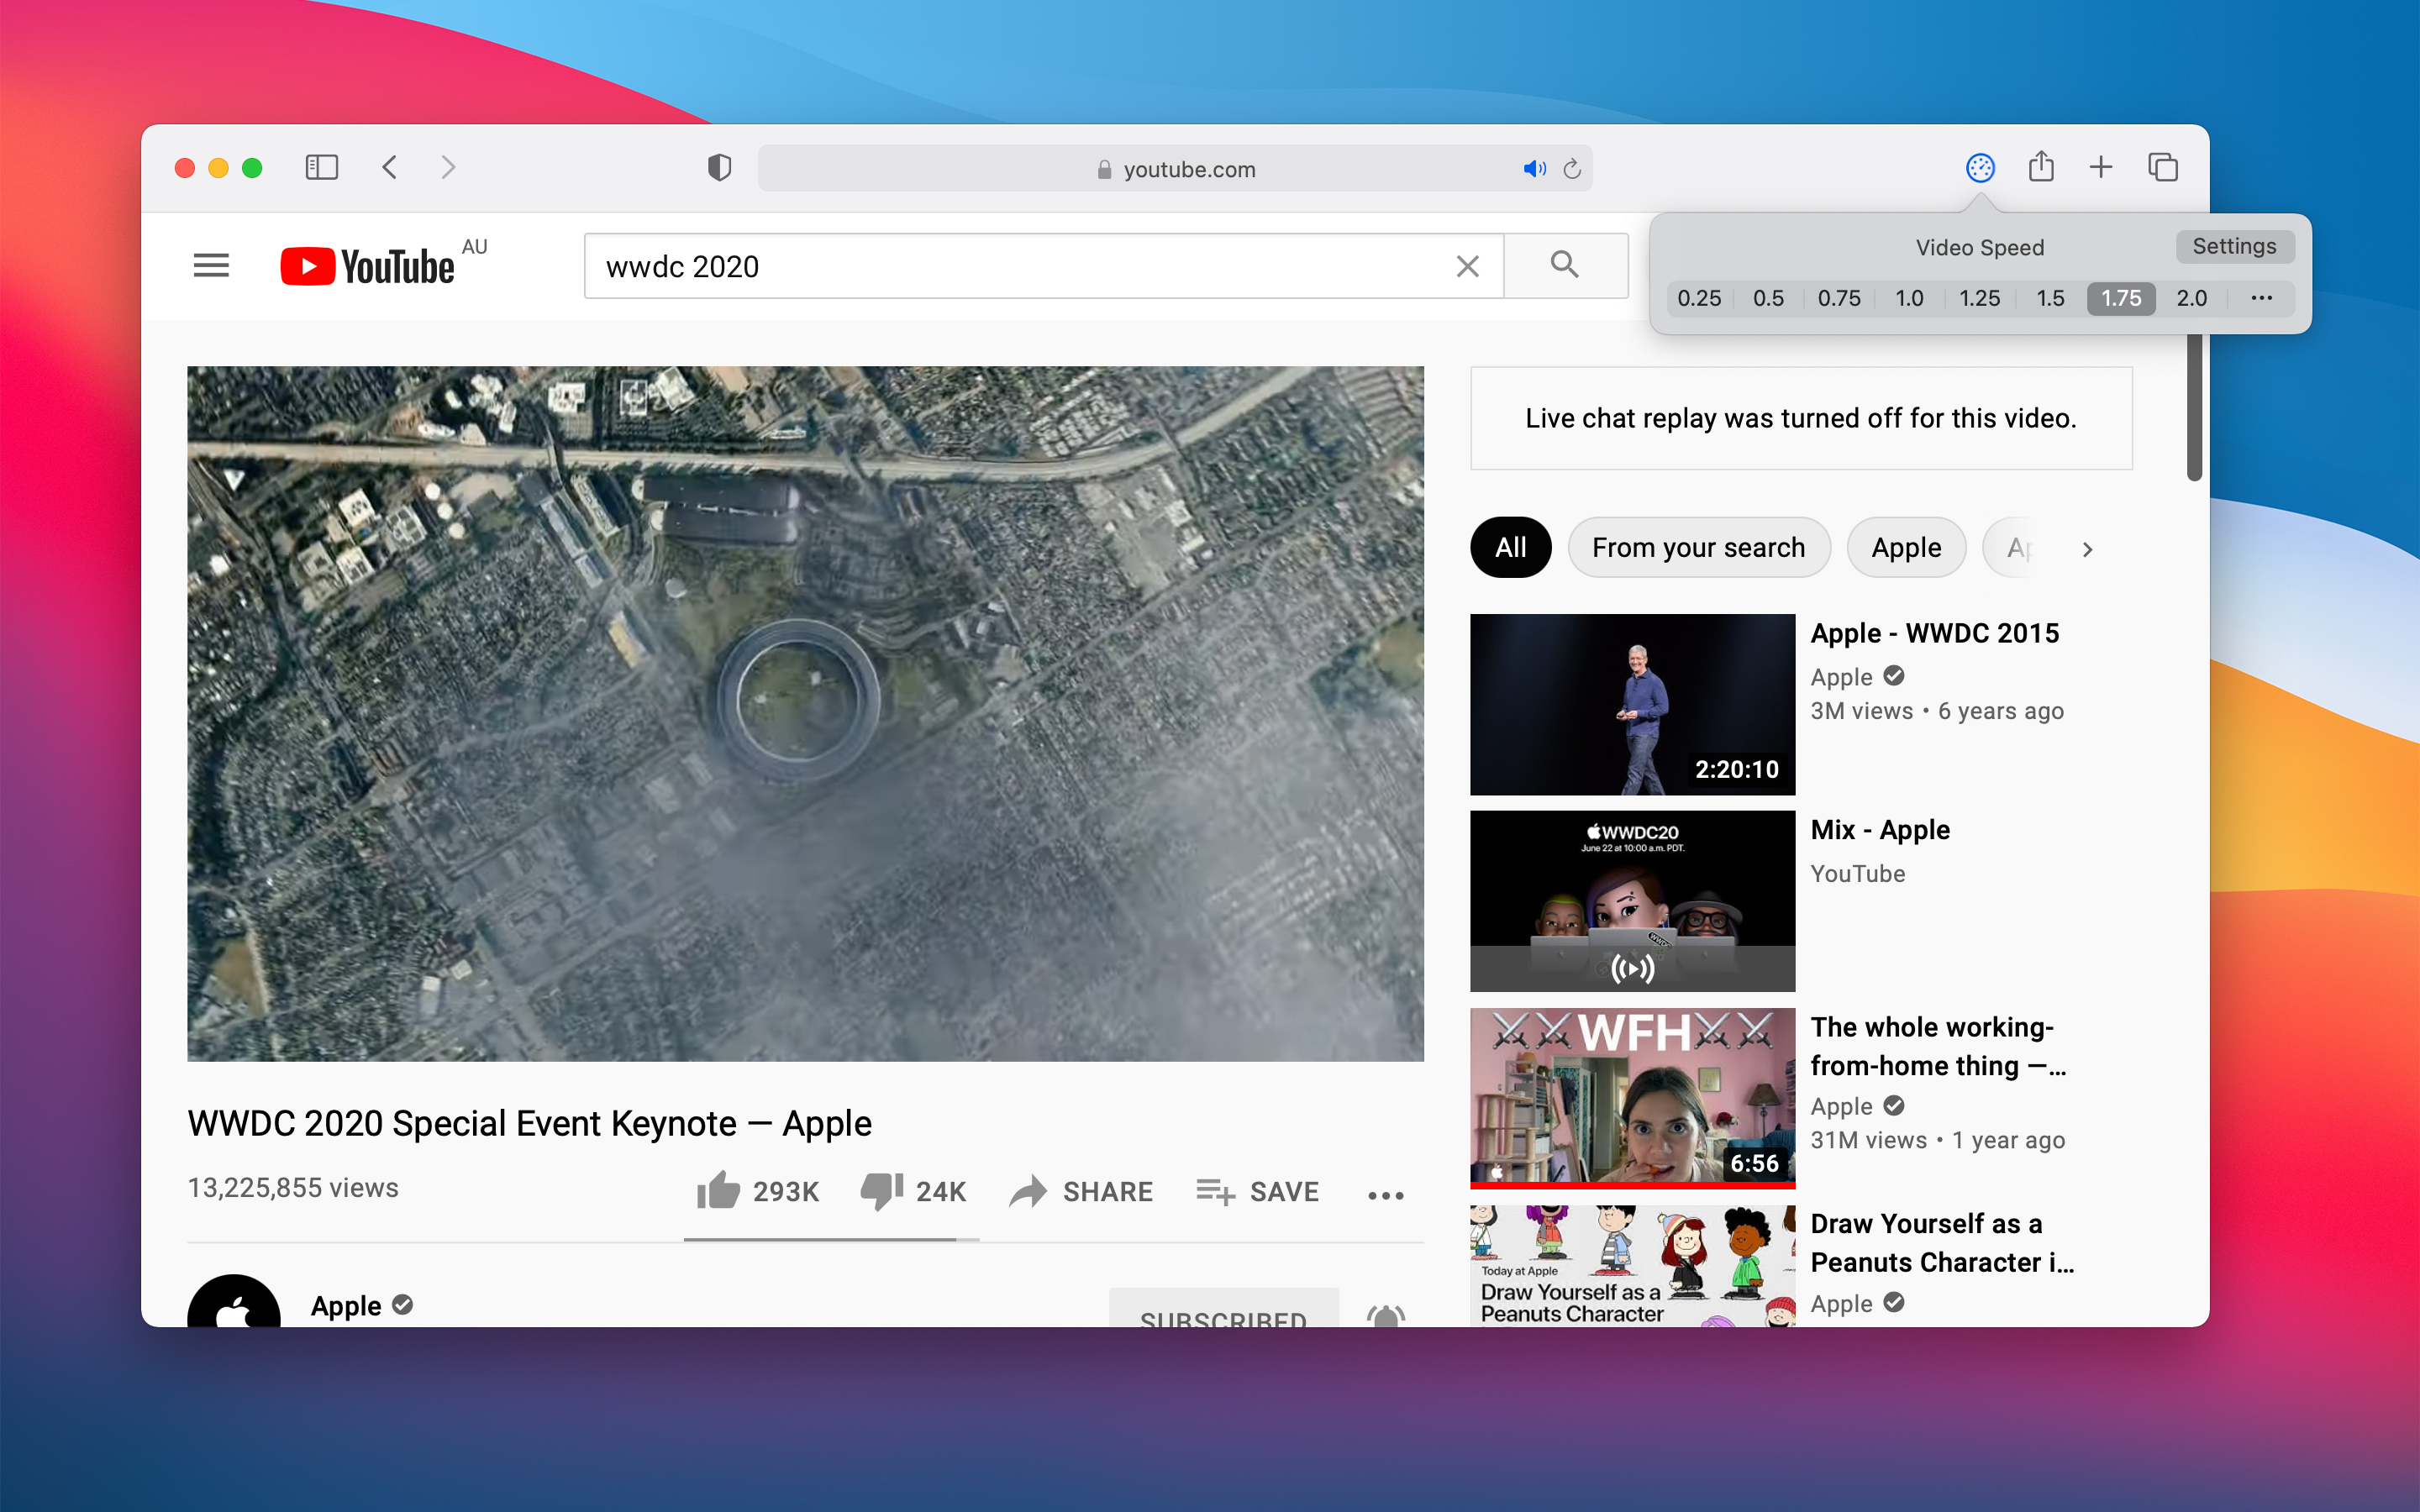The width and height of the screenshot is (2420, 1512).
Task: Show the Safari tab overview
Action: point(2162,167)
